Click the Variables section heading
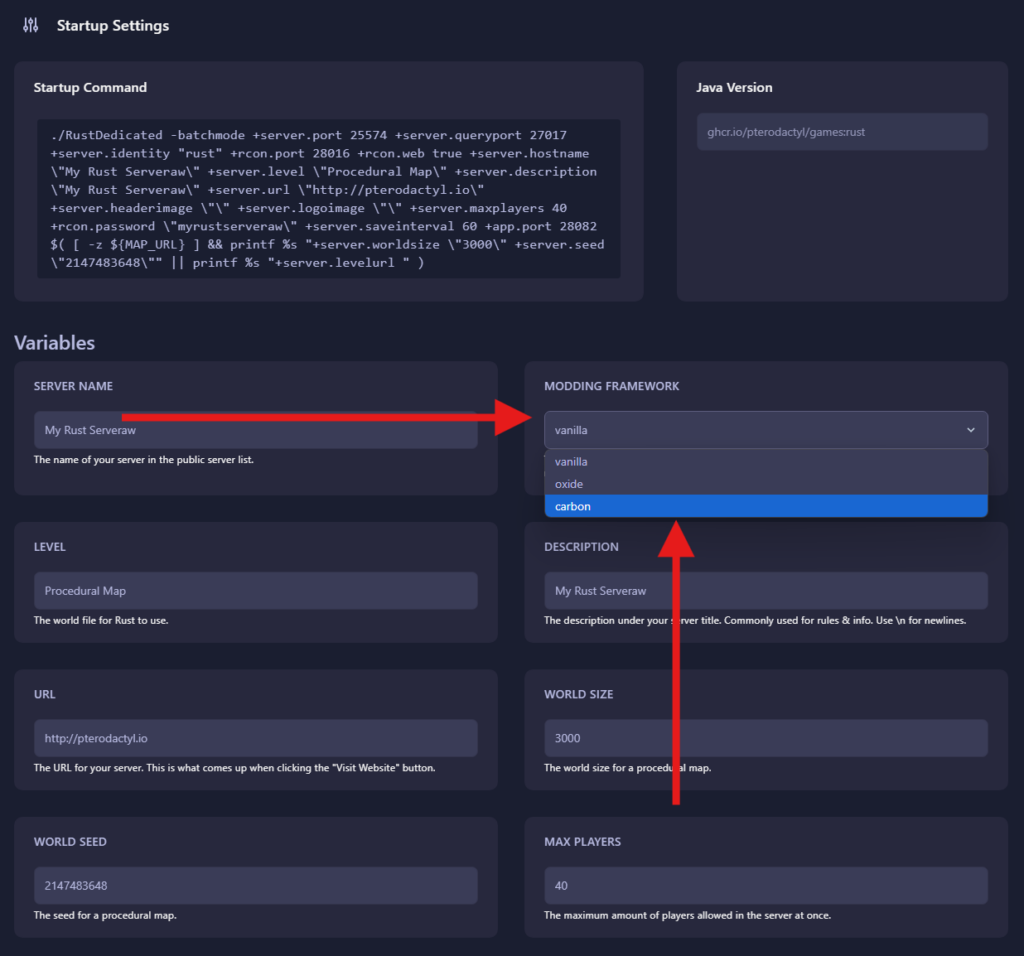Viewport: 1024px width, 956px height. (x=55, y=343)
